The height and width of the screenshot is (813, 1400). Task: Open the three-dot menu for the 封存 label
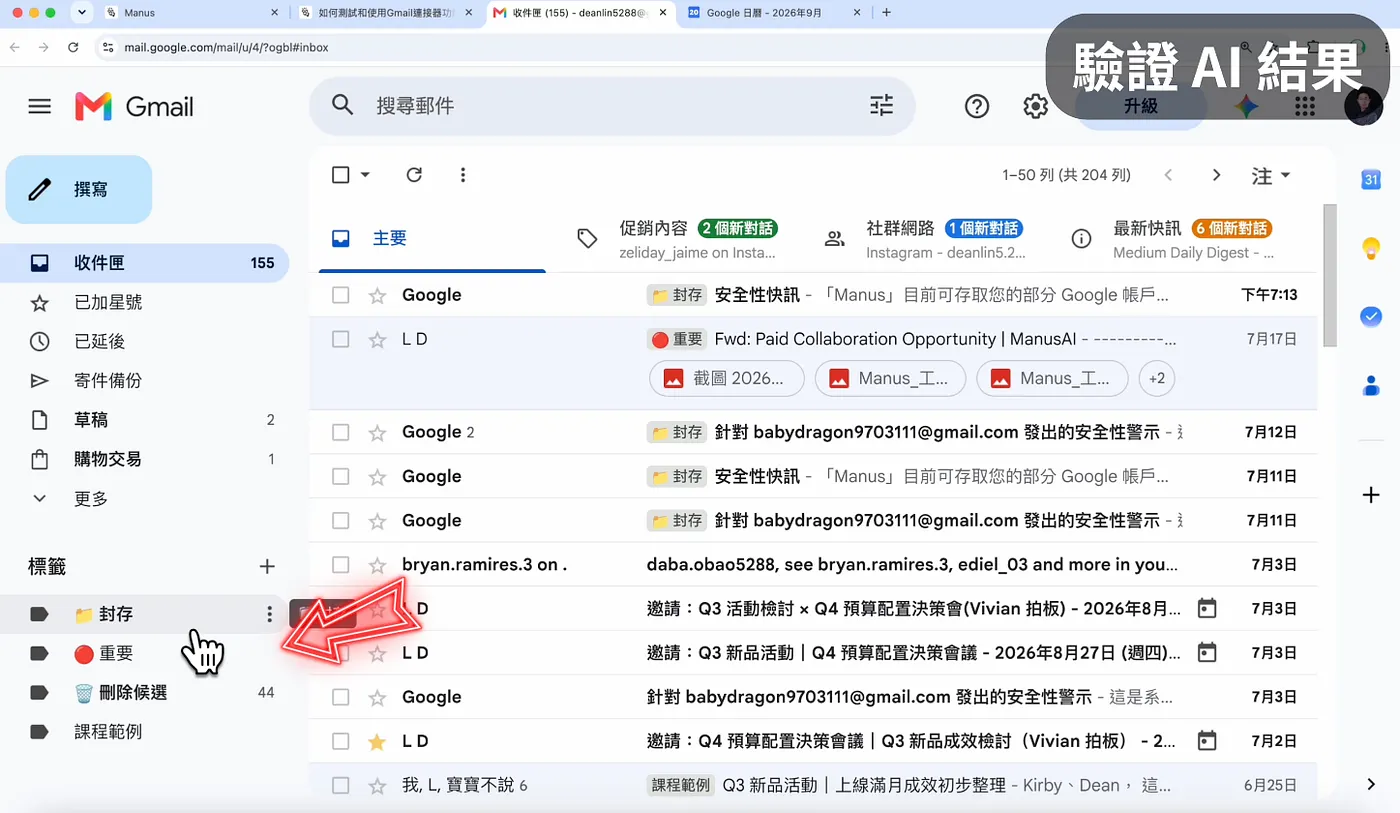click(268, 614)
